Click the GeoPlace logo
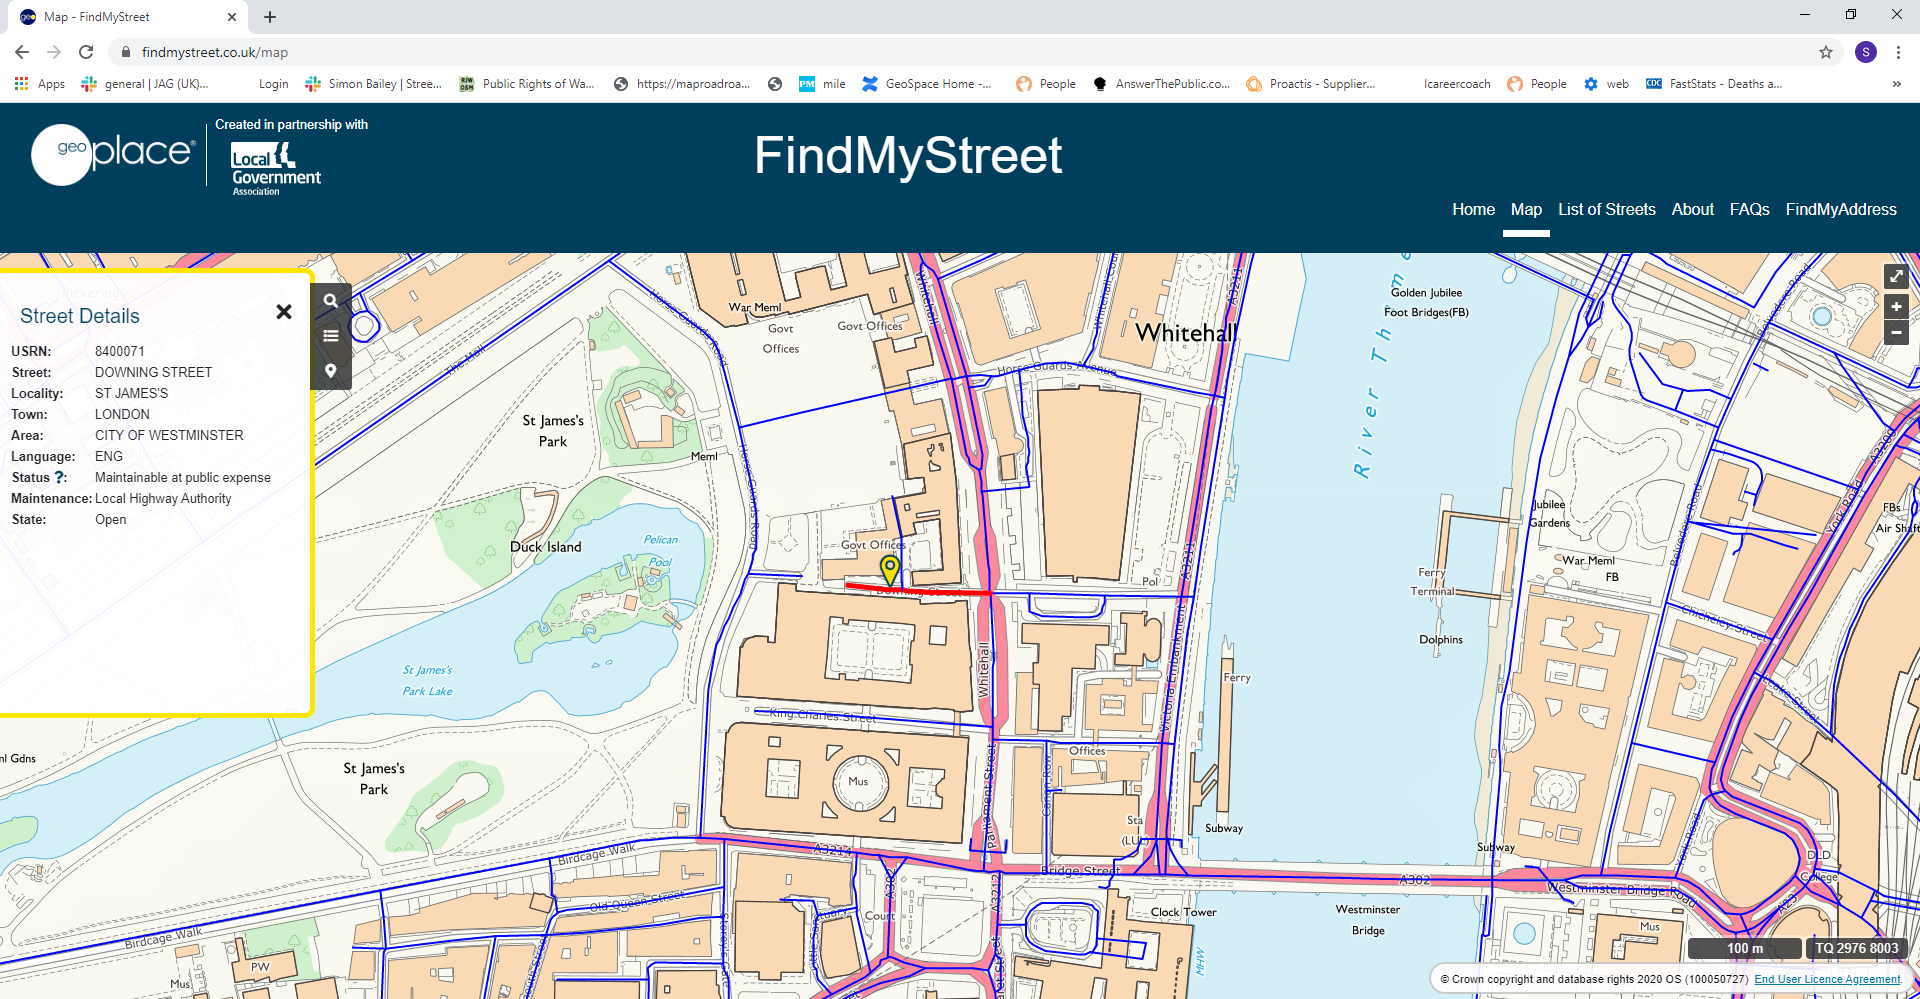Image resolution: width=1920 pixels, height=999 pixels. [113, 154]
